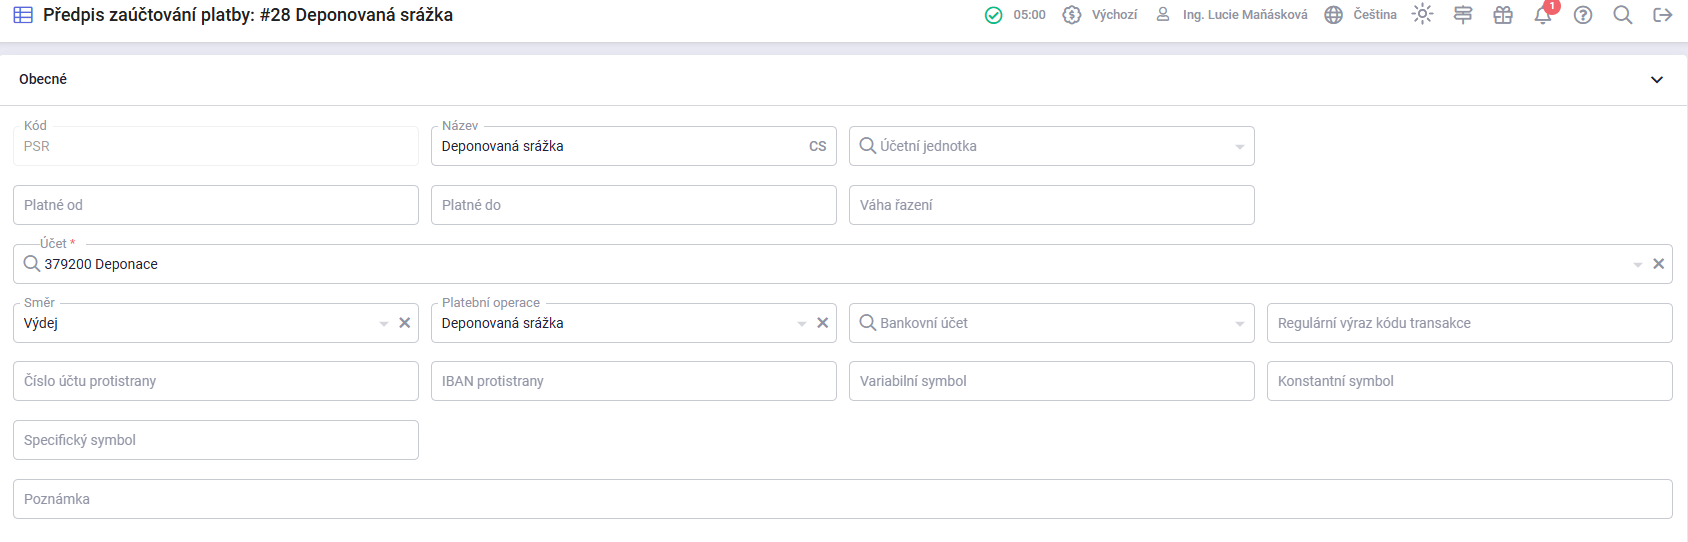1688x542 pixels.
Task: Open the Čeština language menu
Action: coord(1360,15)
